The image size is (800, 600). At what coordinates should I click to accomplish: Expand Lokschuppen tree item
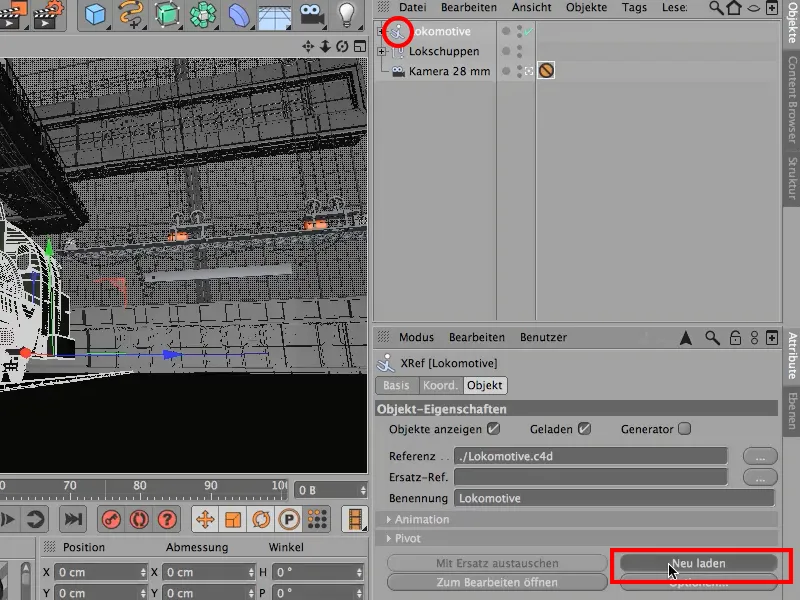point(382,51)
